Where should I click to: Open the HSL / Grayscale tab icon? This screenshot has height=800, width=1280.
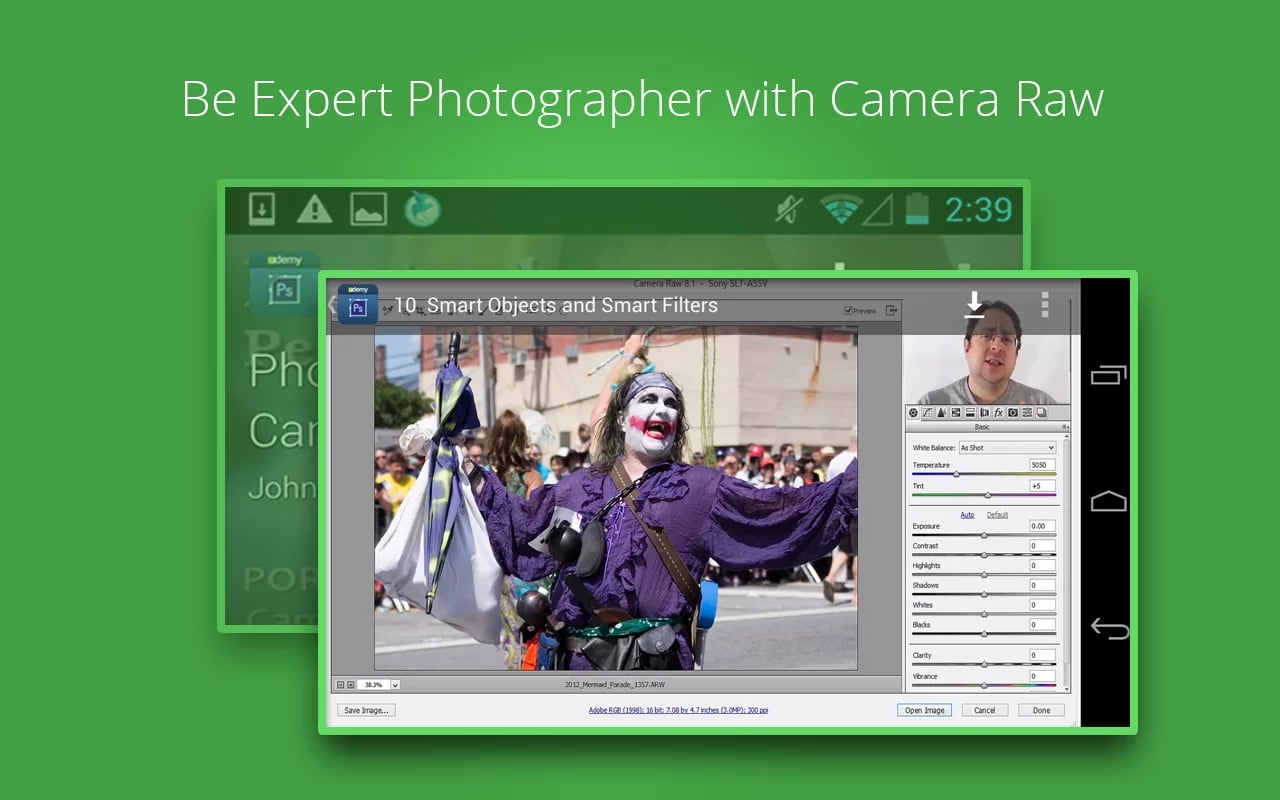tap(956, 413)
